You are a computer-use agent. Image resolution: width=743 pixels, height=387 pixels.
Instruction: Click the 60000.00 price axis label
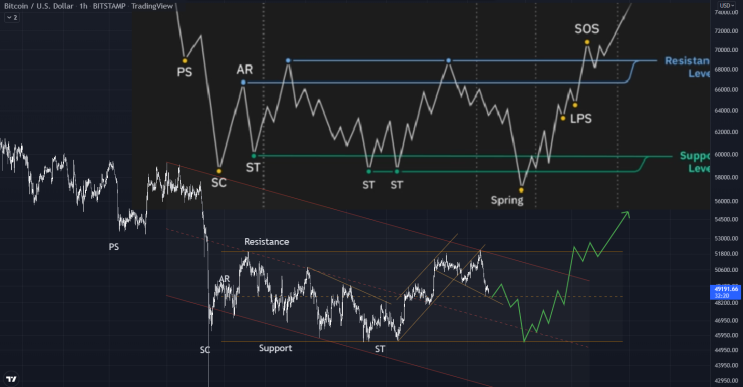click(725, 154)
